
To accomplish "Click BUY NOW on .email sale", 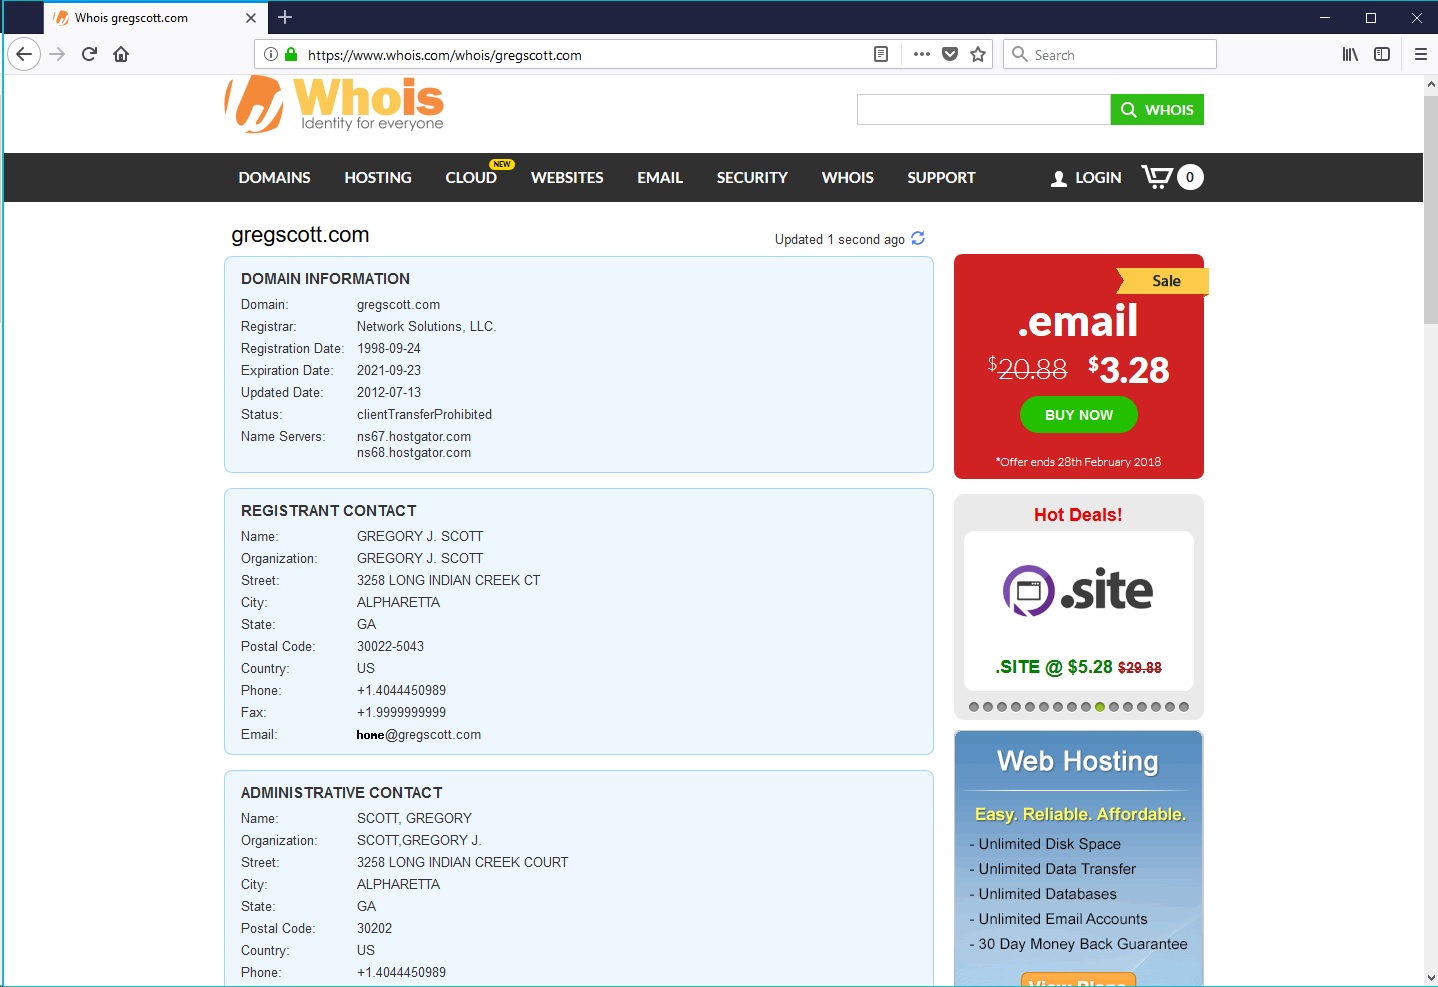I will pyautogui.click(x=1079, y=415).
